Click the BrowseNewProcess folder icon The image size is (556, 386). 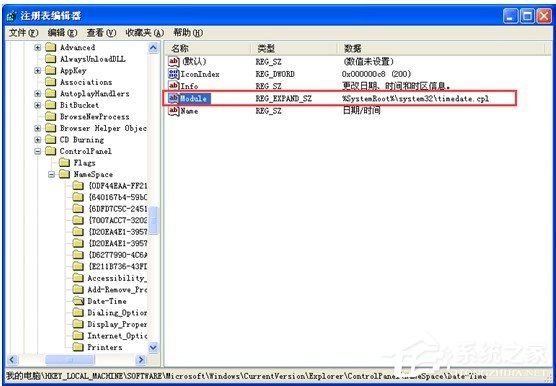tap(51, 117)
